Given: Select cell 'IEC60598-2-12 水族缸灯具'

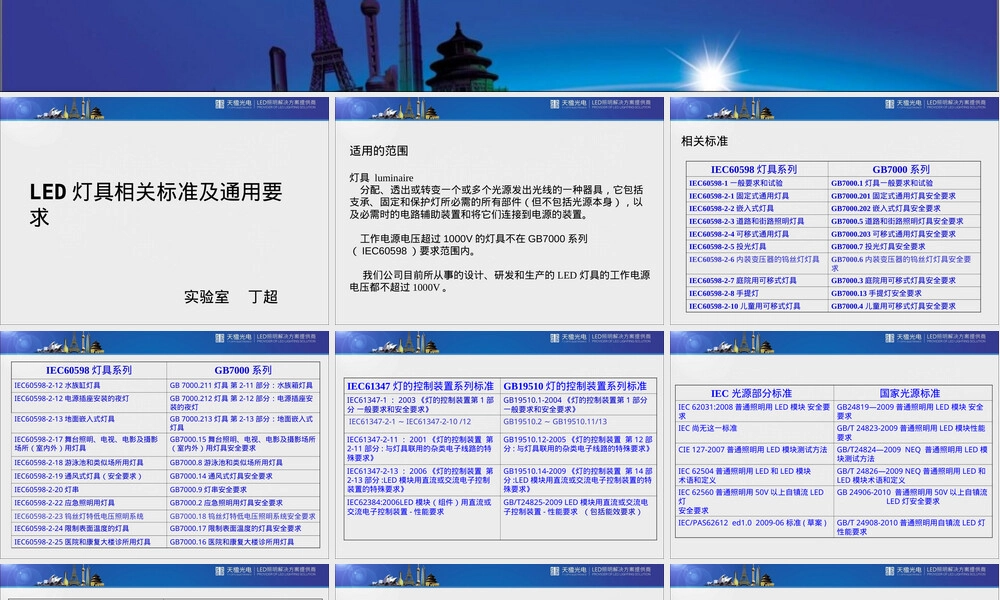Looking at the screenshot, I should point(89,386).
